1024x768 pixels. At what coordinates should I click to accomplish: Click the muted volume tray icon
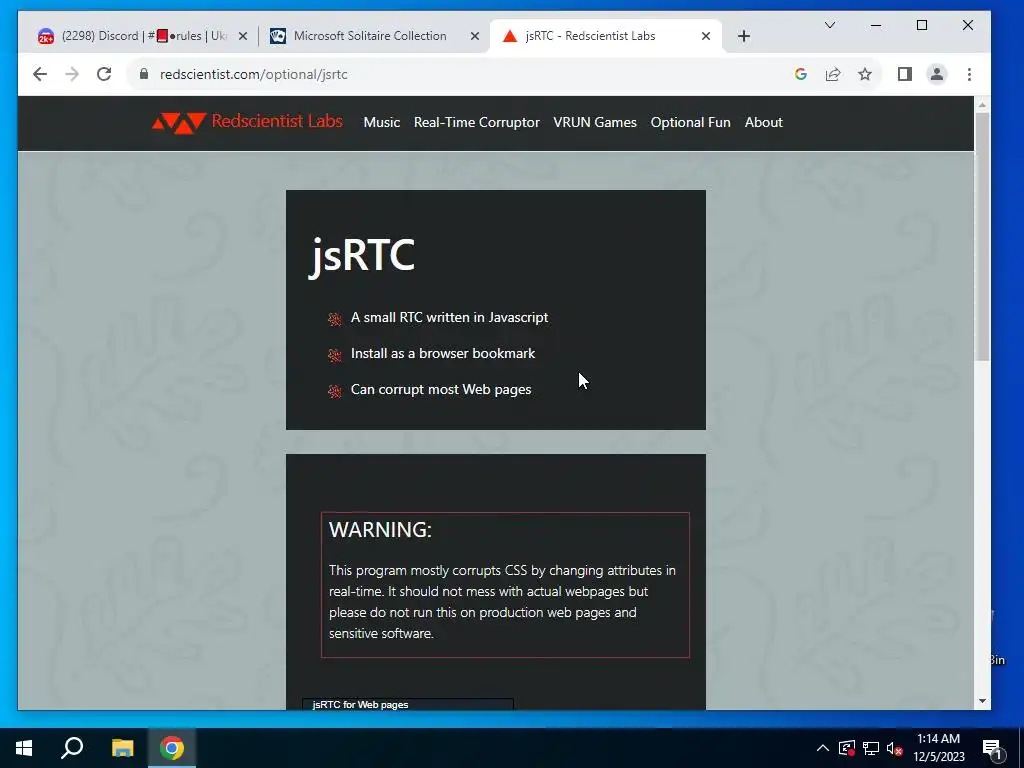click(895, 748)
